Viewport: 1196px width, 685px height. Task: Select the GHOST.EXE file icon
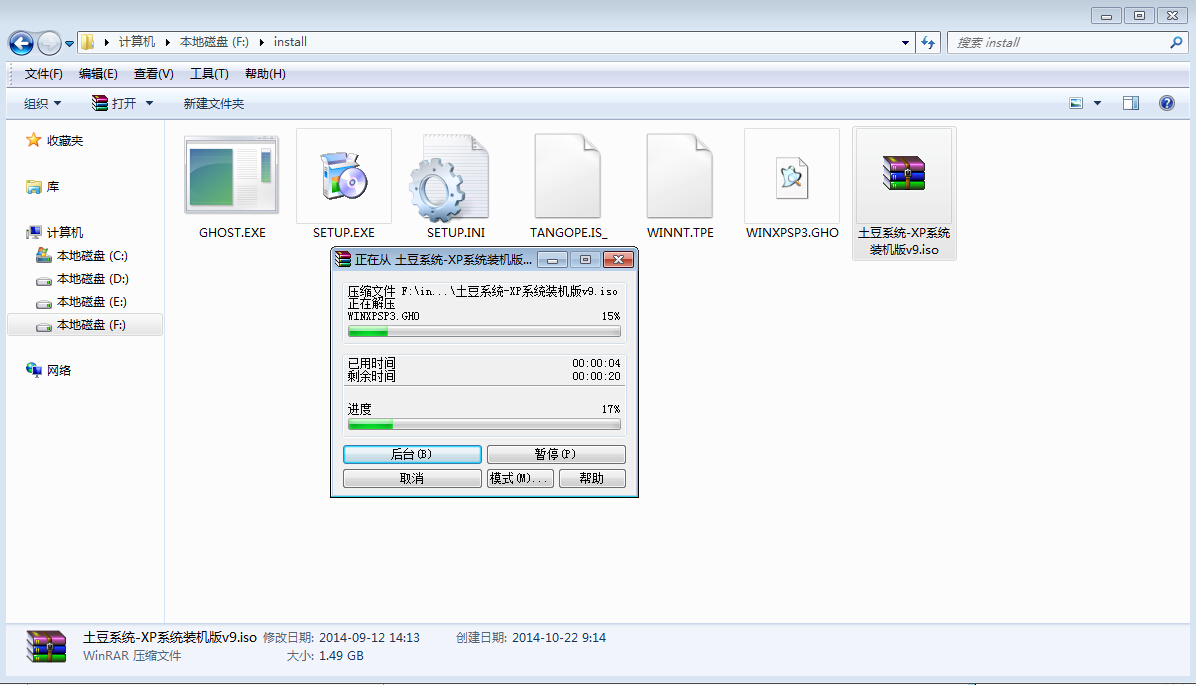pyautogui.click(x=231, y=176)
